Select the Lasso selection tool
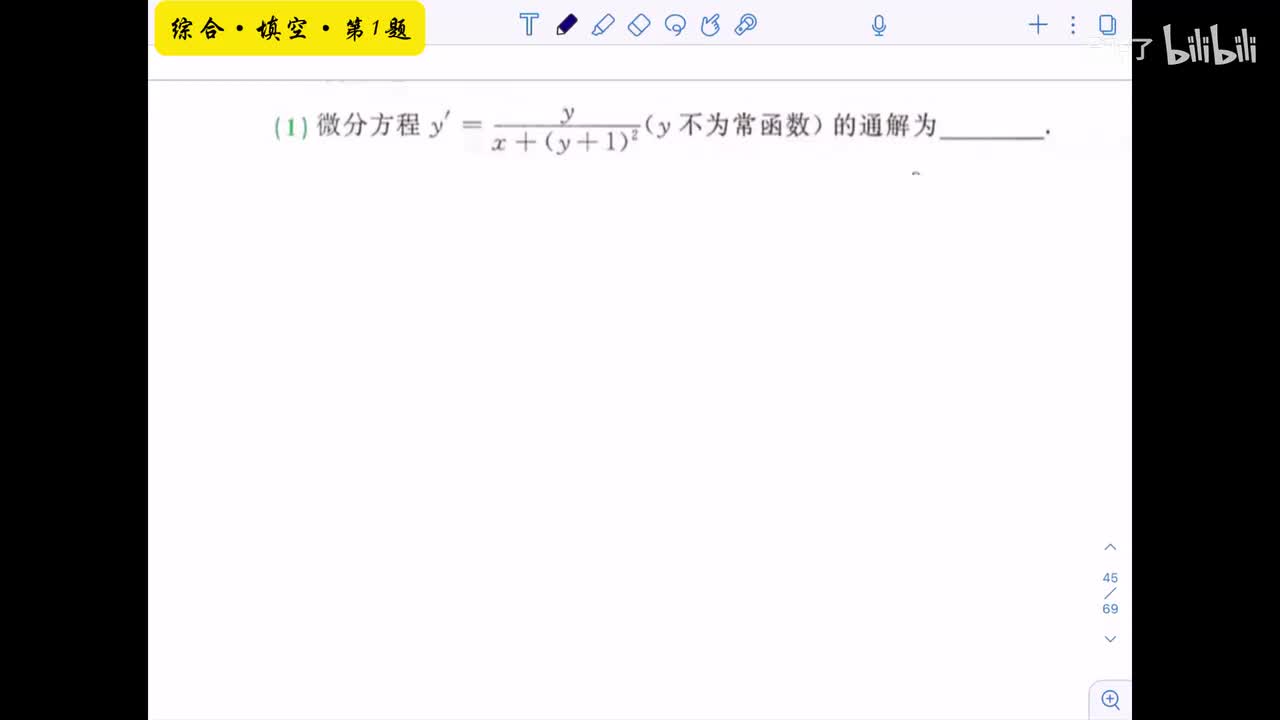 [675, 25]
